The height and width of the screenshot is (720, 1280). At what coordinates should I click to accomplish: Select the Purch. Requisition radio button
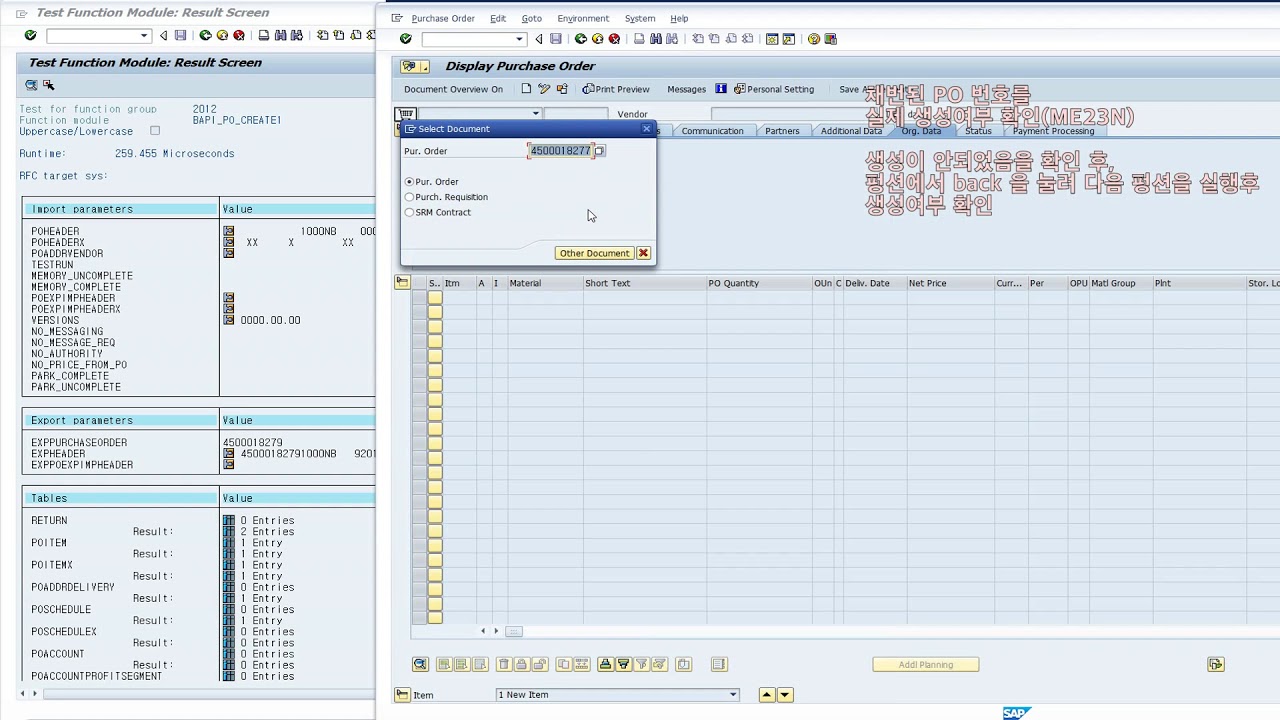point(409,197)
